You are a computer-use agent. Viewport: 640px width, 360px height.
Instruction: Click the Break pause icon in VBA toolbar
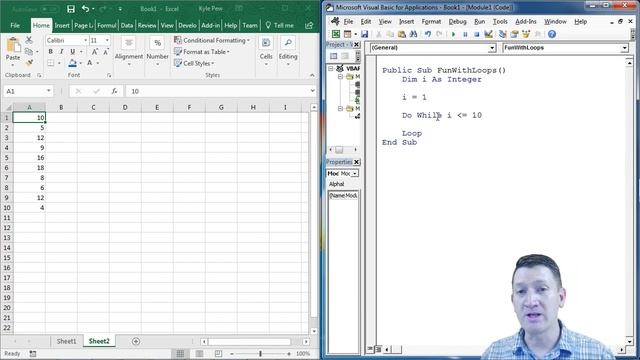click(465, 34)
